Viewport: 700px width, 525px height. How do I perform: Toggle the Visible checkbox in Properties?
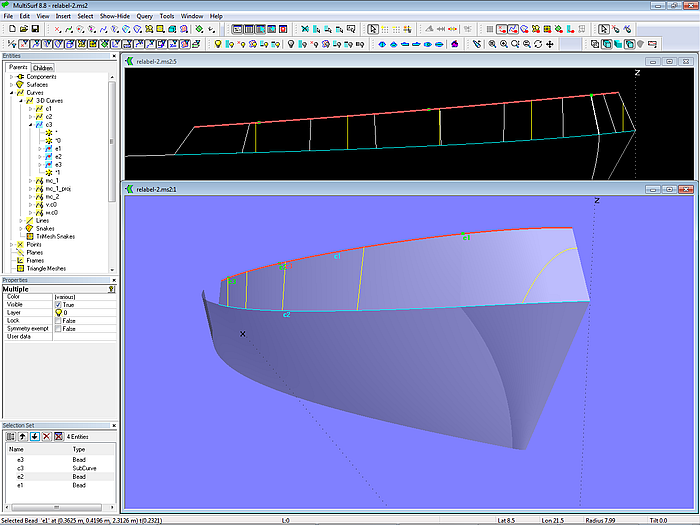58,304
